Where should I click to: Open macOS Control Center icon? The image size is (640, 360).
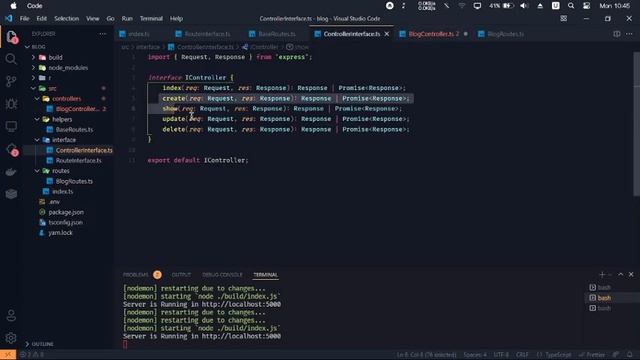pos(587,6)
